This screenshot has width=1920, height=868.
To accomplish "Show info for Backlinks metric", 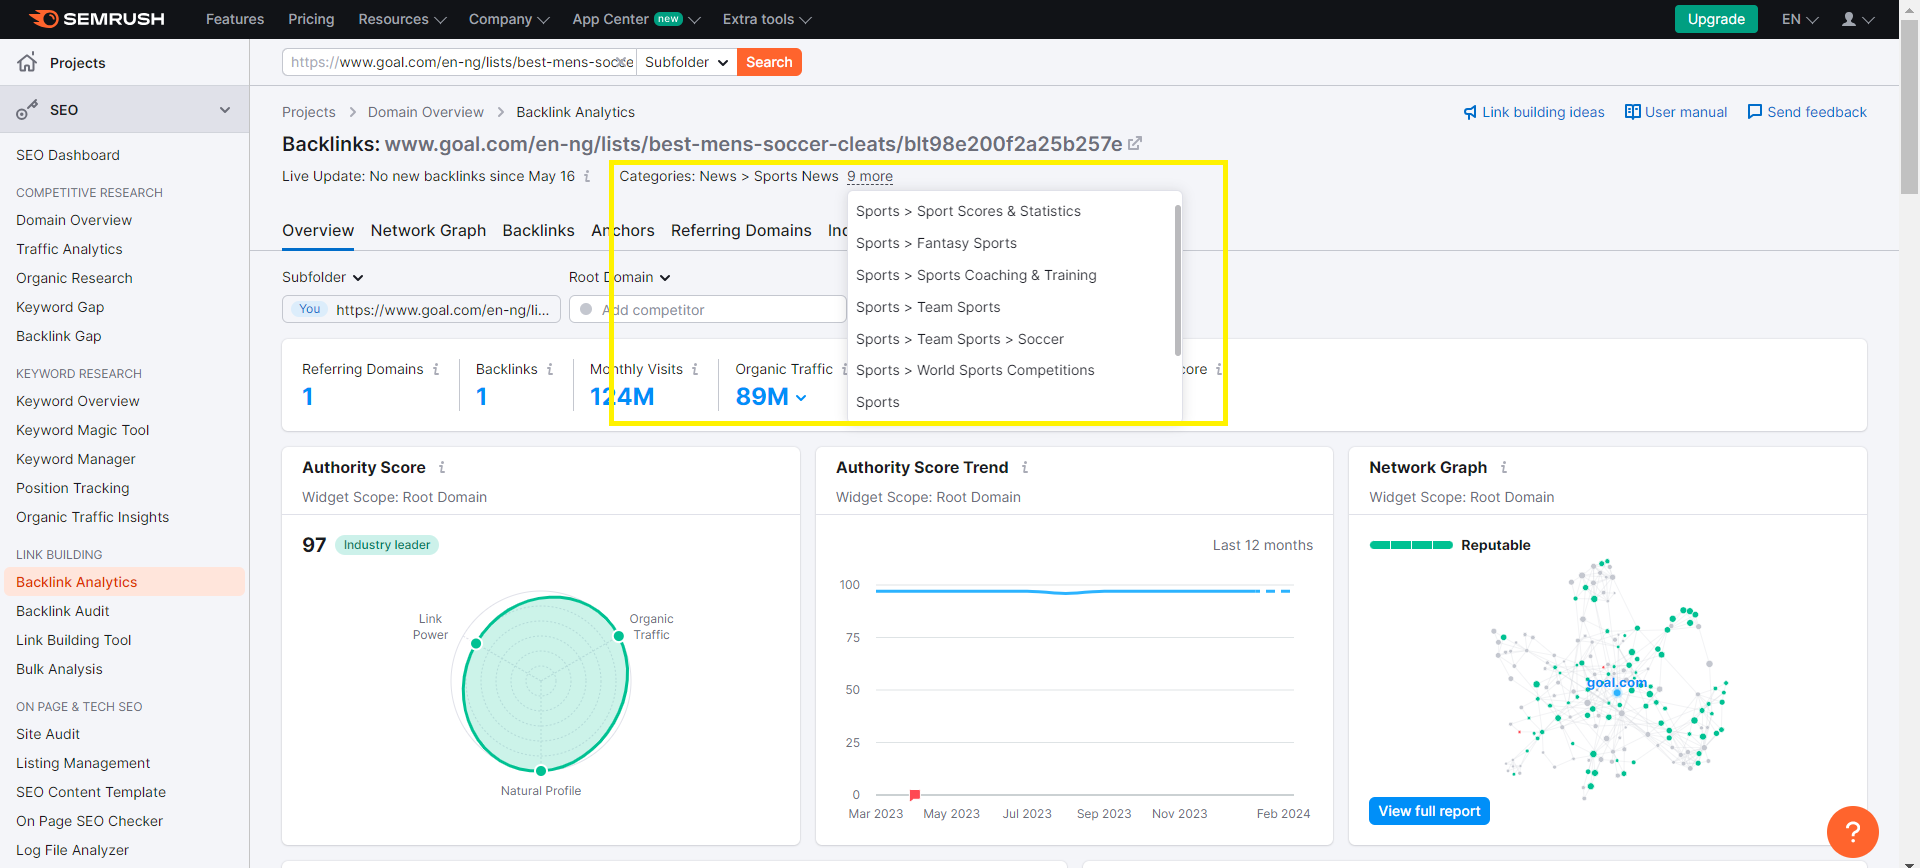I will click(x=550, y=369).
